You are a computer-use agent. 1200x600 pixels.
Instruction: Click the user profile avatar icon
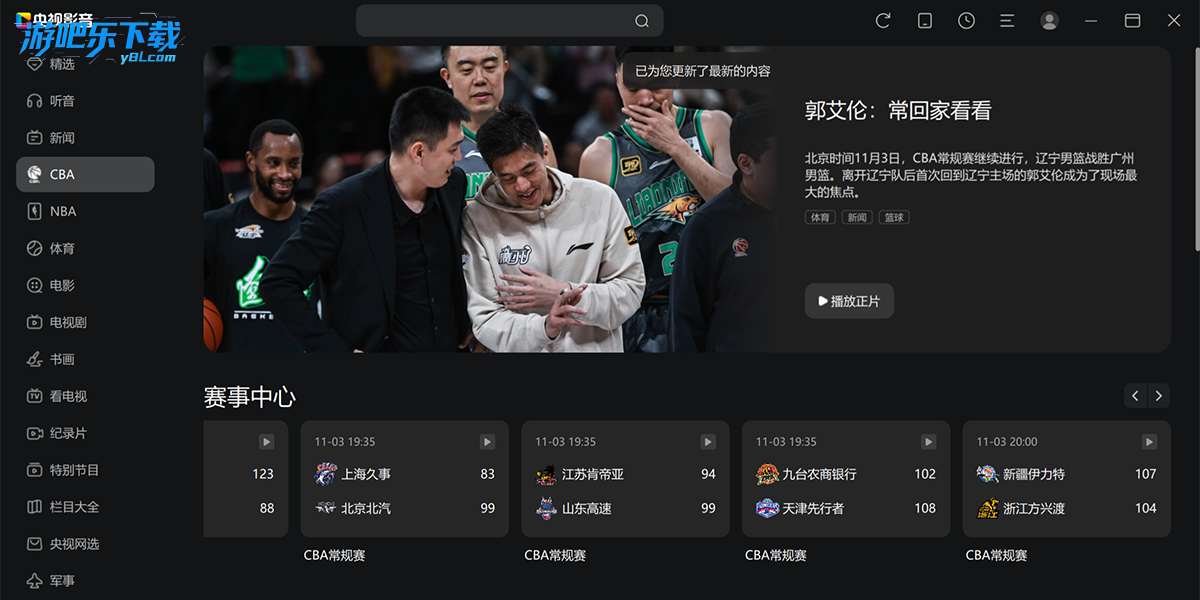1049,20
